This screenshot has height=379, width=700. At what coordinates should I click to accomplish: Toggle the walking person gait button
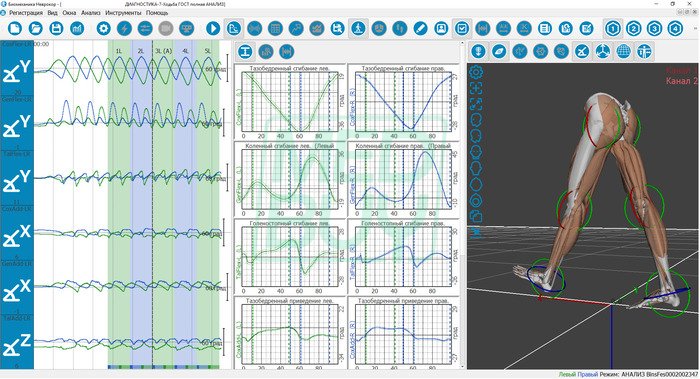[x=358, y=29]
